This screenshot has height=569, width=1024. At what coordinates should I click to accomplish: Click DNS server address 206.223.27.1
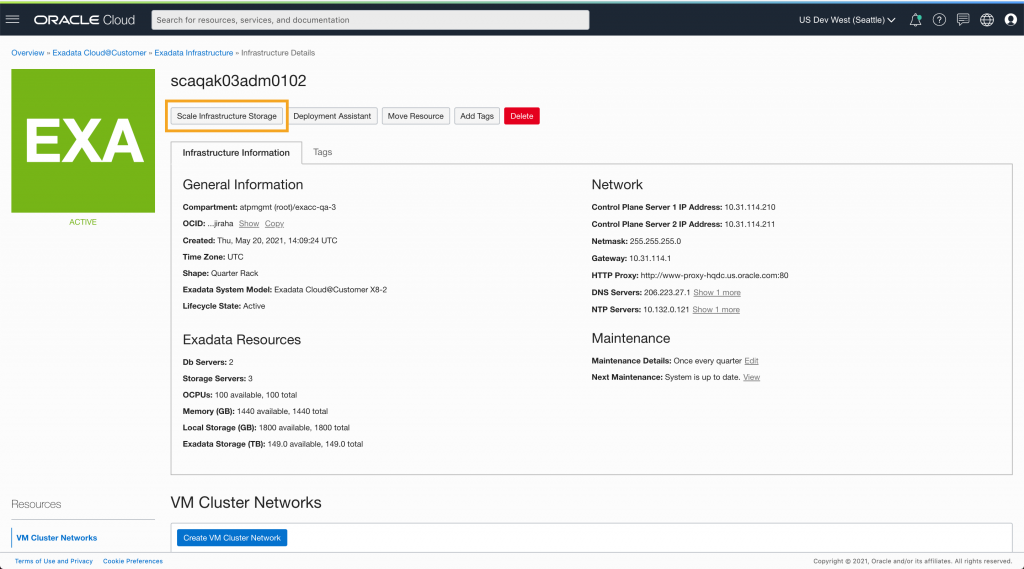[667, 293]
